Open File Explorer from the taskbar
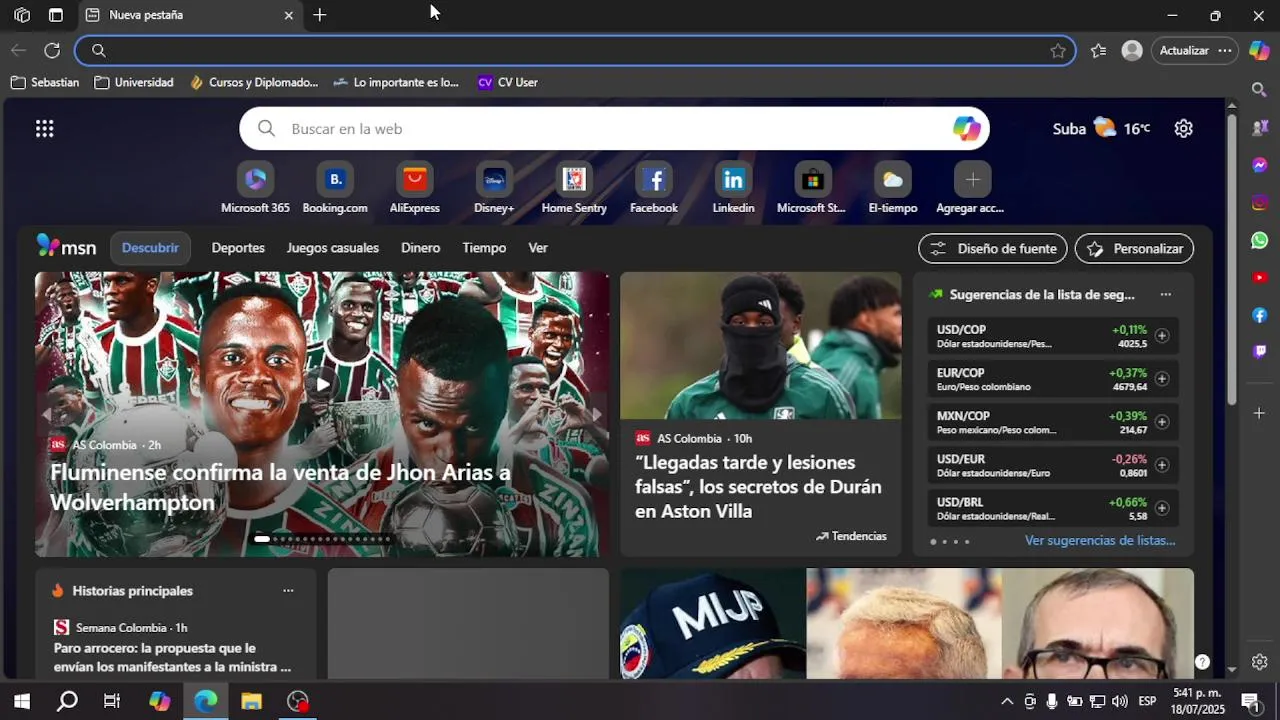Viewport: 1280px width, 720px height. [x=251, y=701]
